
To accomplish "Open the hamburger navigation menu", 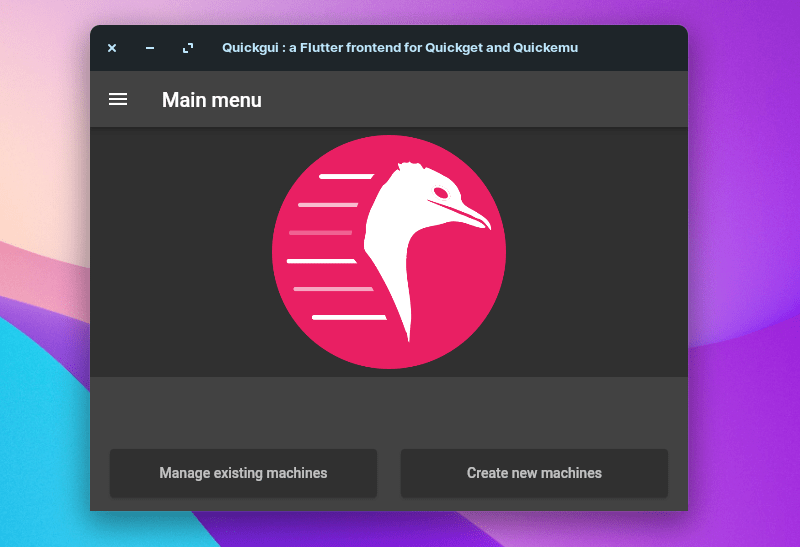I will [118, 99].
